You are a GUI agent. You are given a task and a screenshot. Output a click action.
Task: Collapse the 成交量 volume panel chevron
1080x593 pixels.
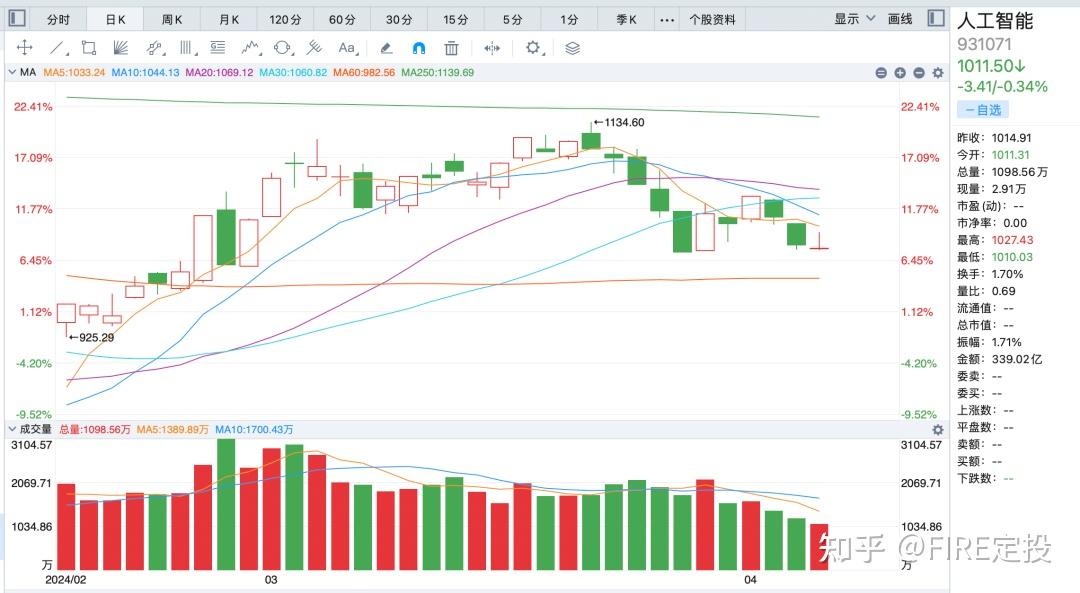click(x=12, y=428)
